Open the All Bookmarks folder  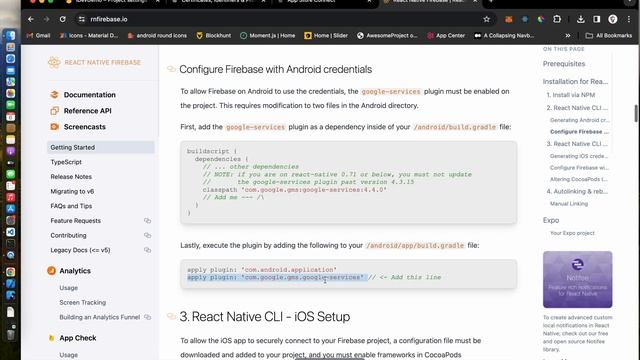tap(609, 36)
